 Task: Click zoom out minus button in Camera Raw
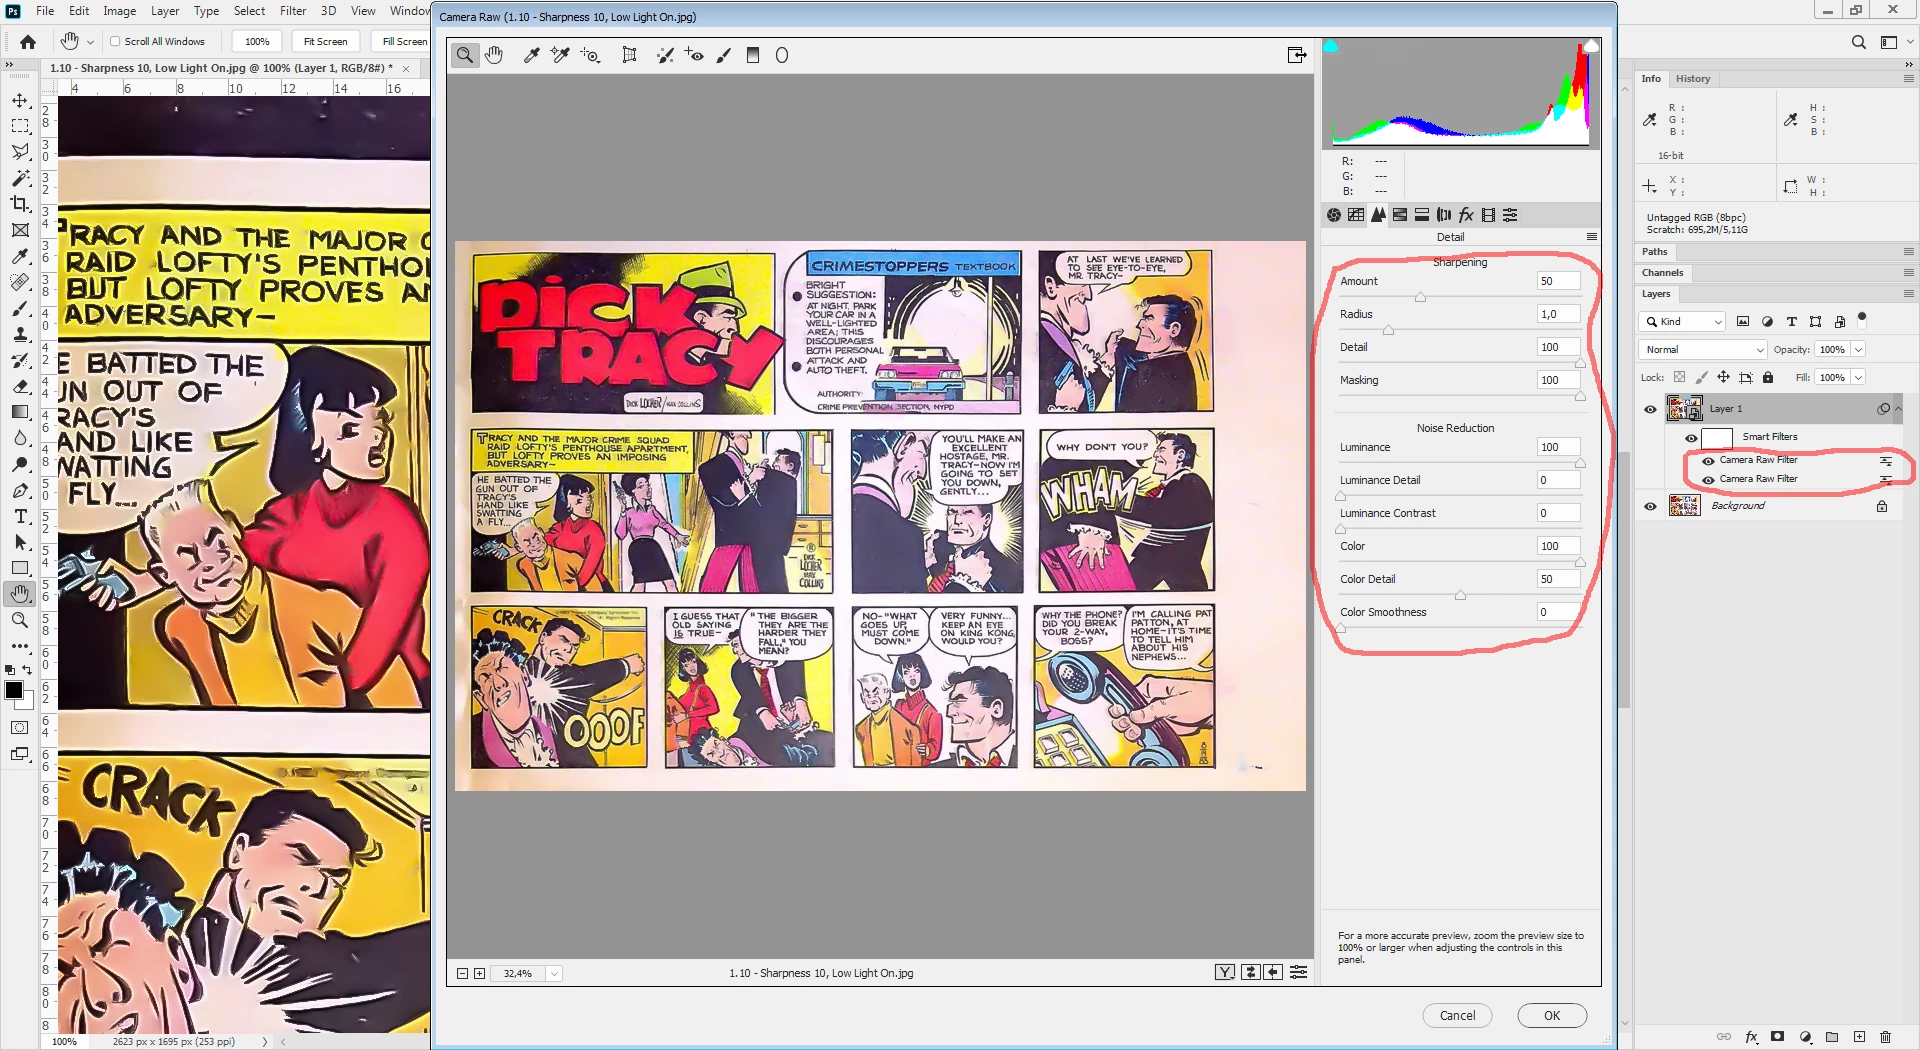pyautogui.click(x=462, y=973)
